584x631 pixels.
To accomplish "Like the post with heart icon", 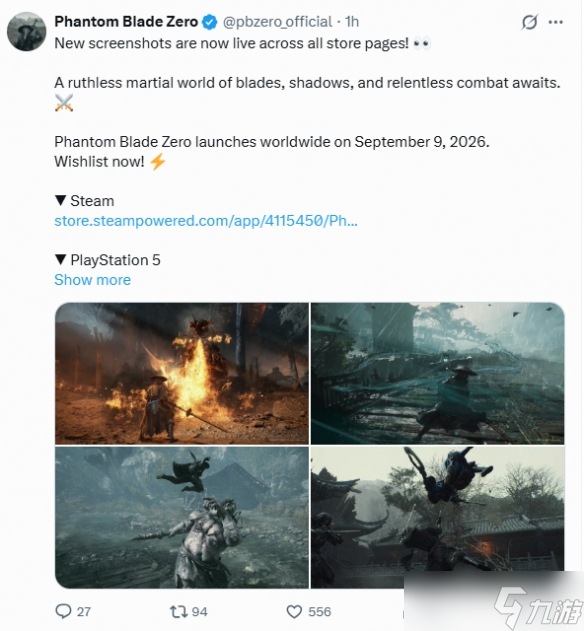I will pos(294,612).
